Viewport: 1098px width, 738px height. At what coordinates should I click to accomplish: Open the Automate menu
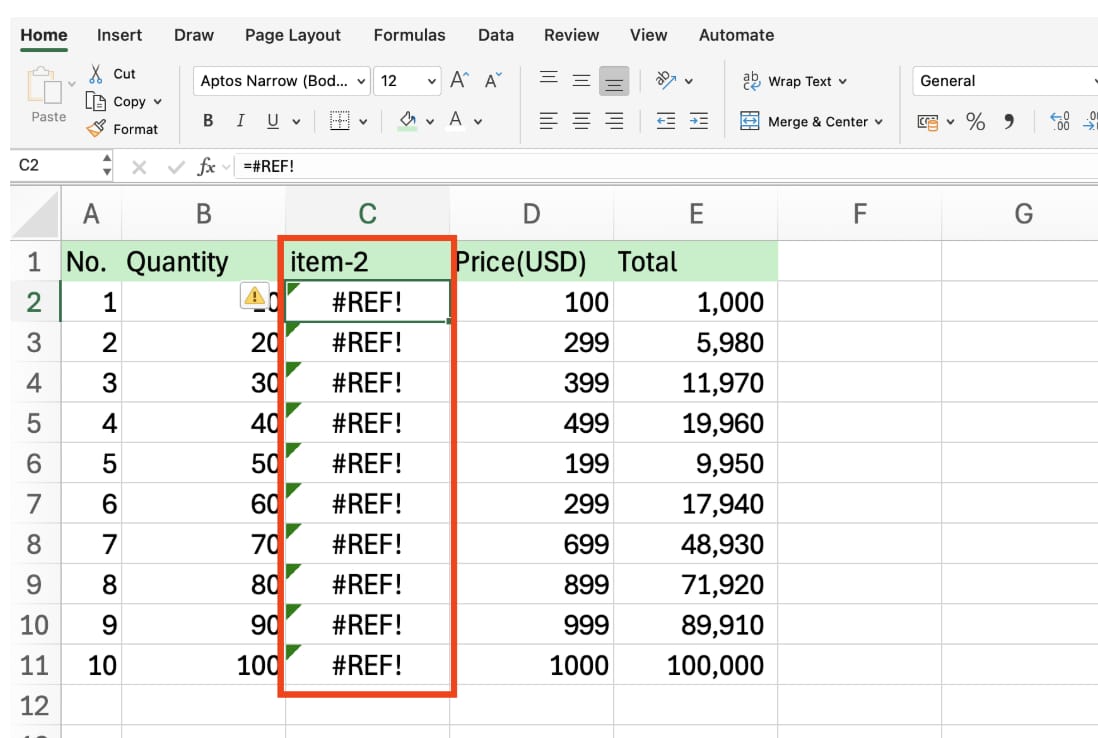click(x=737, y=35)
